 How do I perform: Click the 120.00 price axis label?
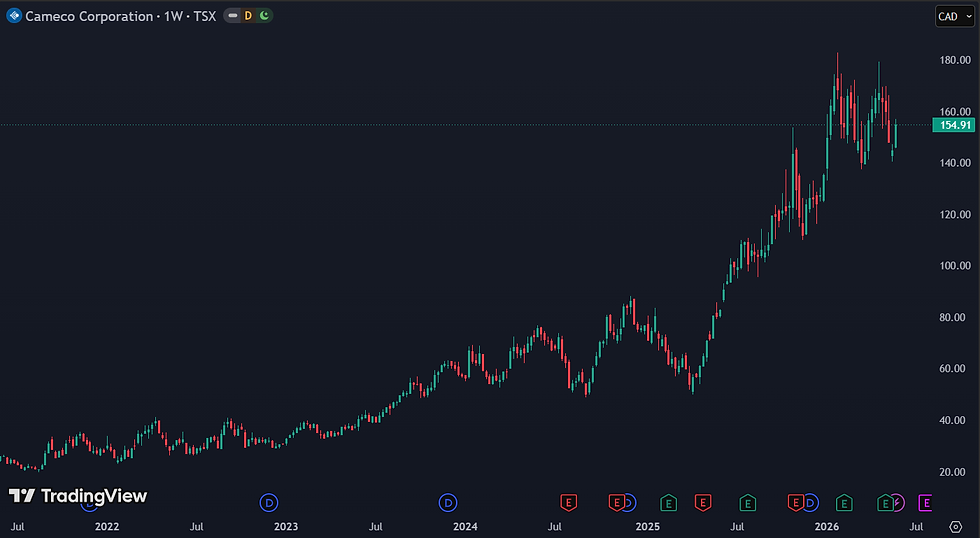pos(955,214)
